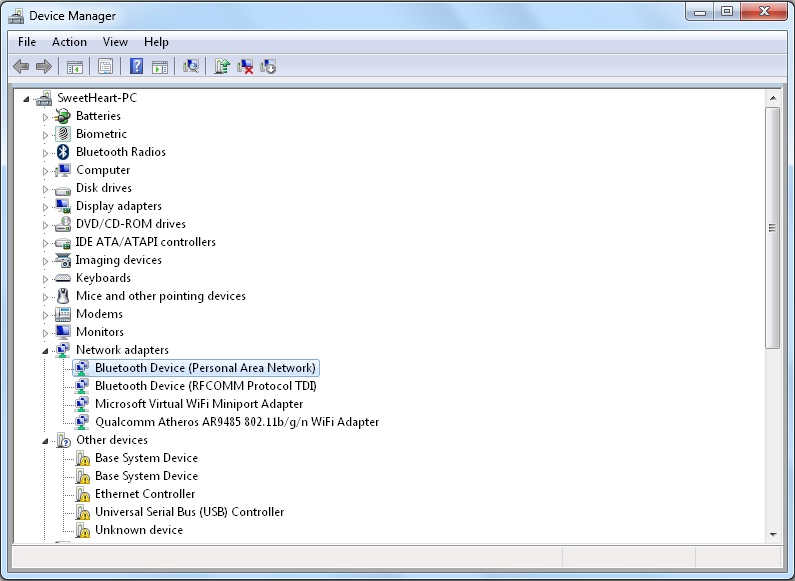Click the Forward arrow toolbar icon

[44, 66]
